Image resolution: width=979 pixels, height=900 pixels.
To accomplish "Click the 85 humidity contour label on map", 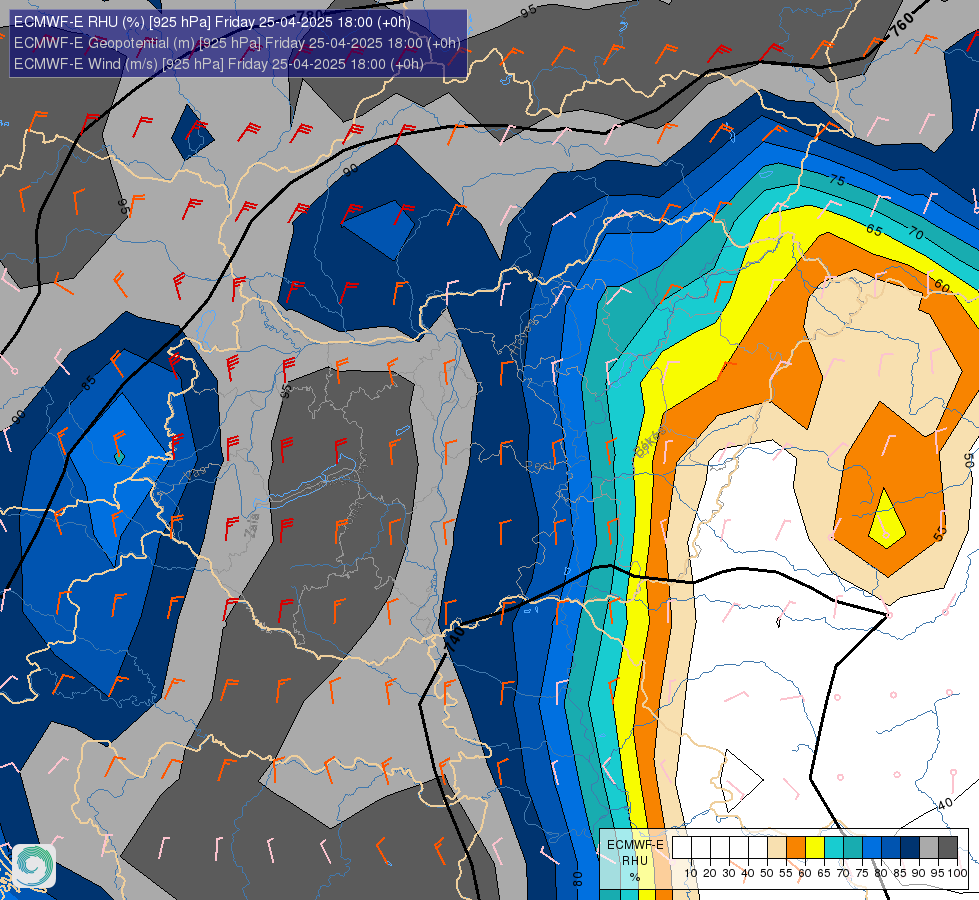I will pyautogui.click(x=89, y=383).
